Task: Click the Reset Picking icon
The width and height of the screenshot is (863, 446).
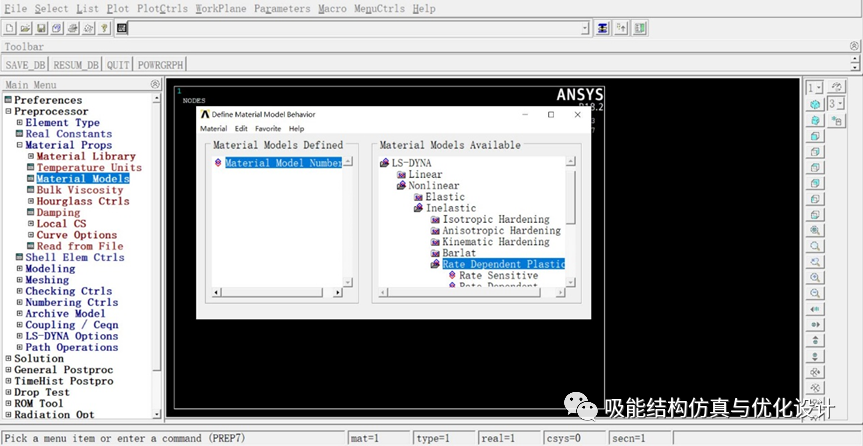Action: (621, 28)
